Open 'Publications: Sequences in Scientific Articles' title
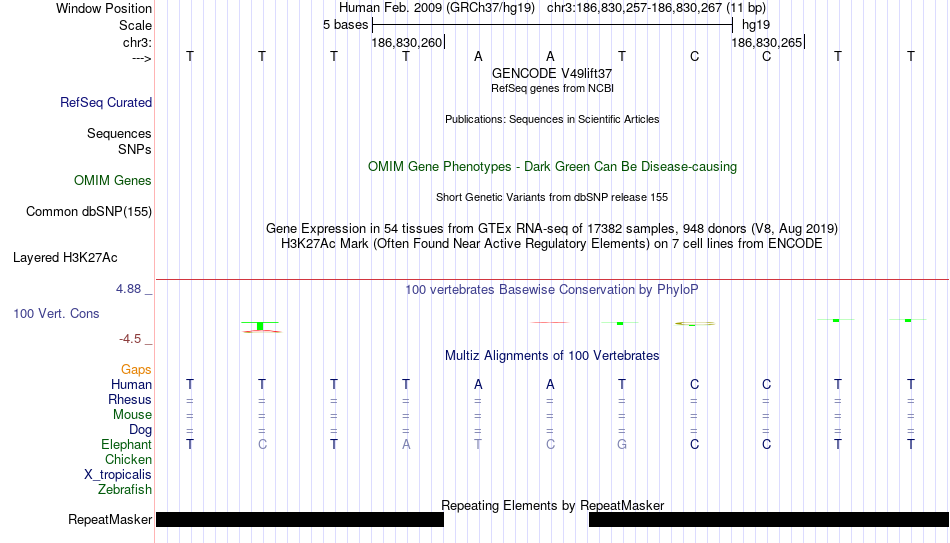This screenshot has width=950, height=543. coord(552,119)
